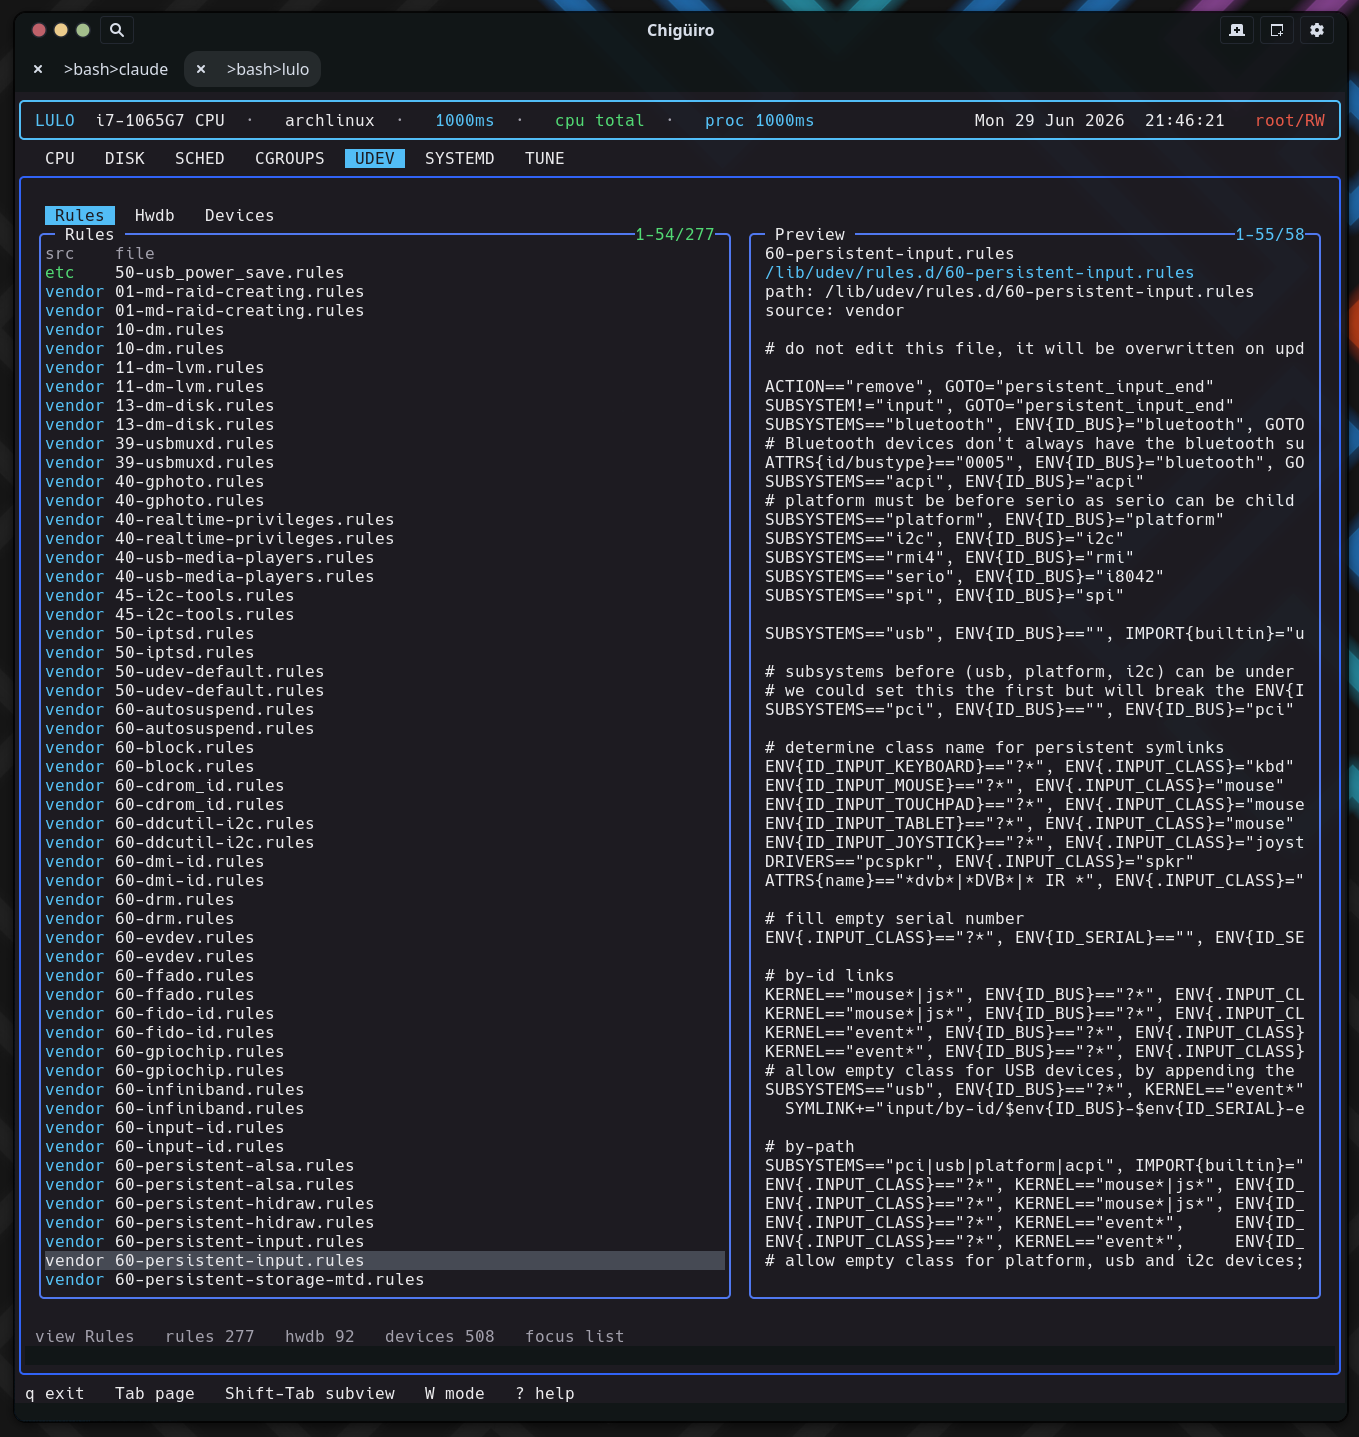Select the Rules subview tab
The image size is (1359, 1437).
coord(80,215)
